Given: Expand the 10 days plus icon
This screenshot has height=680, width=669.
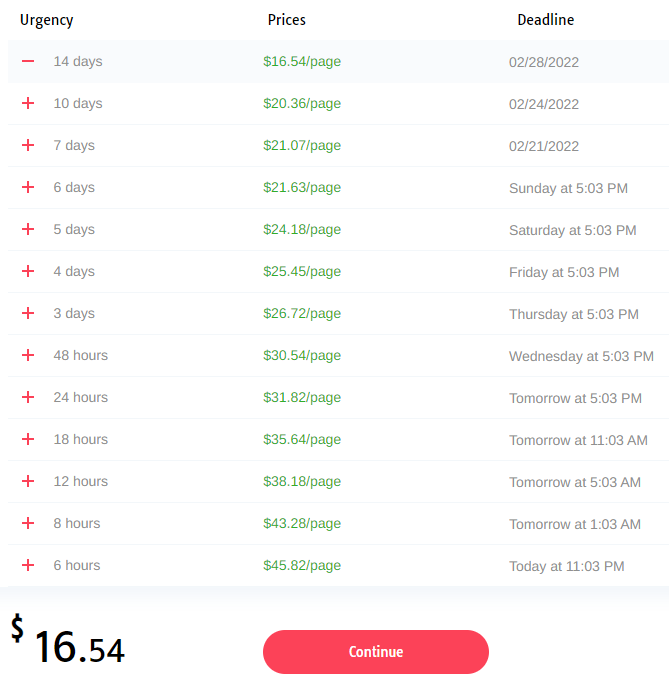Looking at the screenshot, I should tap(28, 103).
